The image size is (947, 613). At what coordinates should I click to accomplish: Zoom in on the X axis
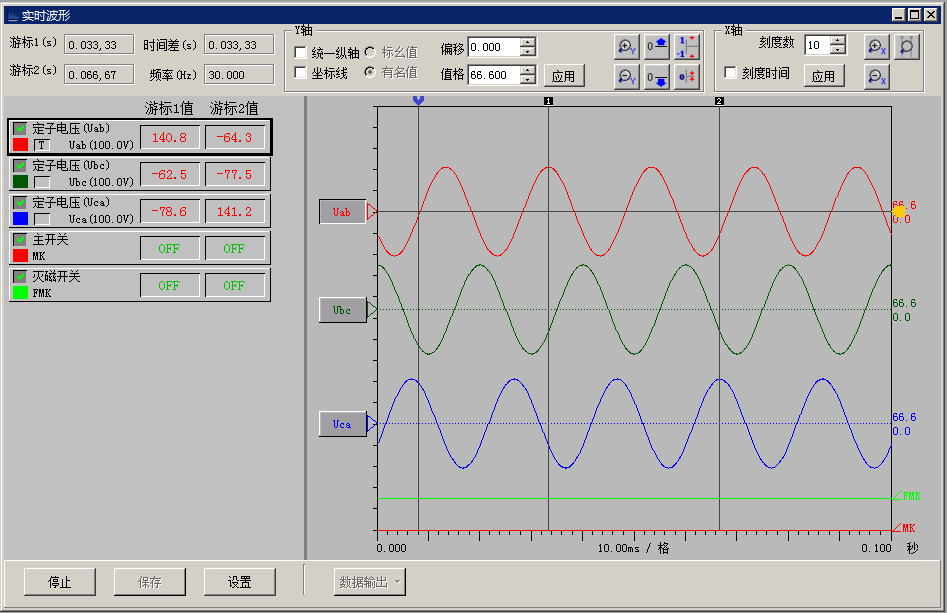pyautogui.click(x=876, y=47)
